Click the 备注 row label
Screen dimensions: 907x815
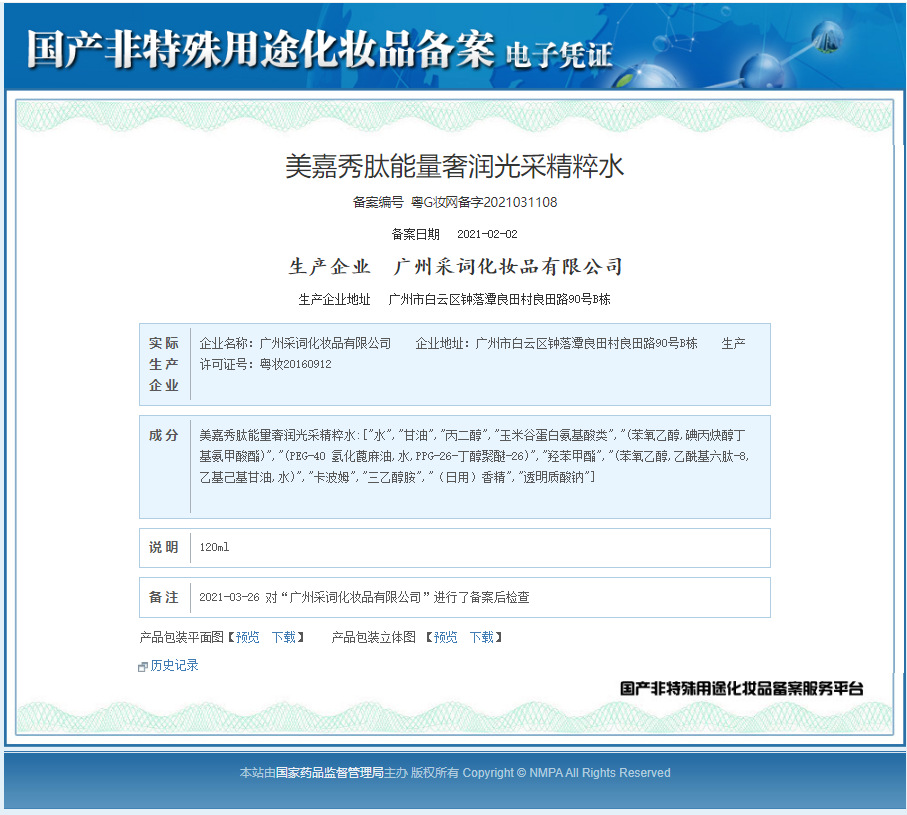pyautogui.click(x=164, y=598)
